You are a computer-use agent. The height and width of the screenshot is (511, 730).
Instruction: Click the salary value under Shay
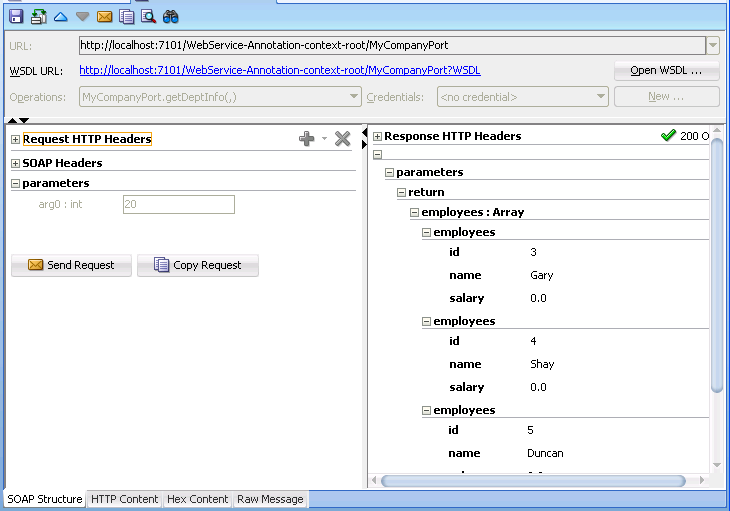tap(538, 387)
